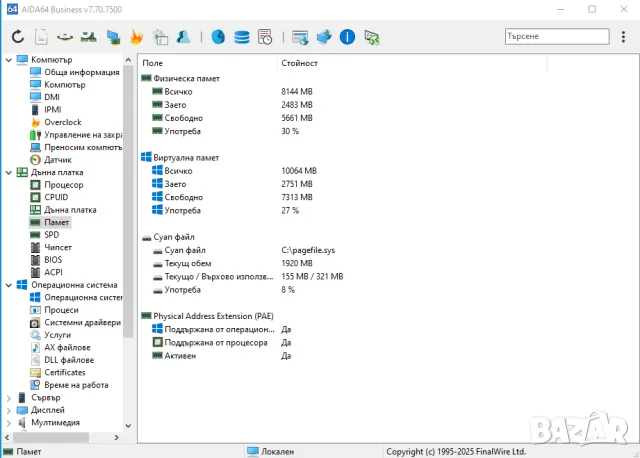Open the user silhouette toolbar icon
This screenshot has height=458, width=640.
tap(184, 37)
